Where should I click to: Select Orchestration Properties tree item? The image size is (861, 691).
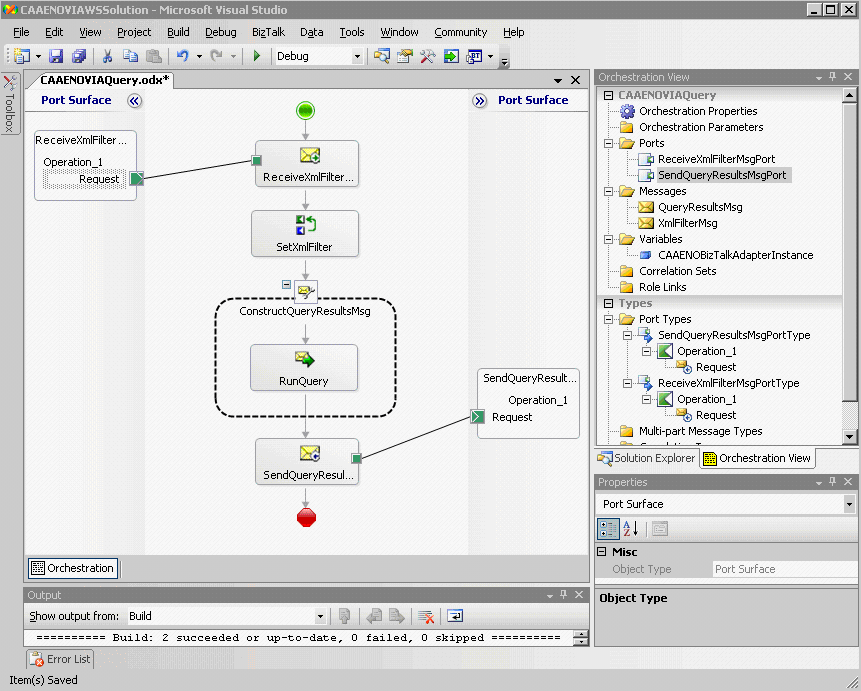point(698,112)
